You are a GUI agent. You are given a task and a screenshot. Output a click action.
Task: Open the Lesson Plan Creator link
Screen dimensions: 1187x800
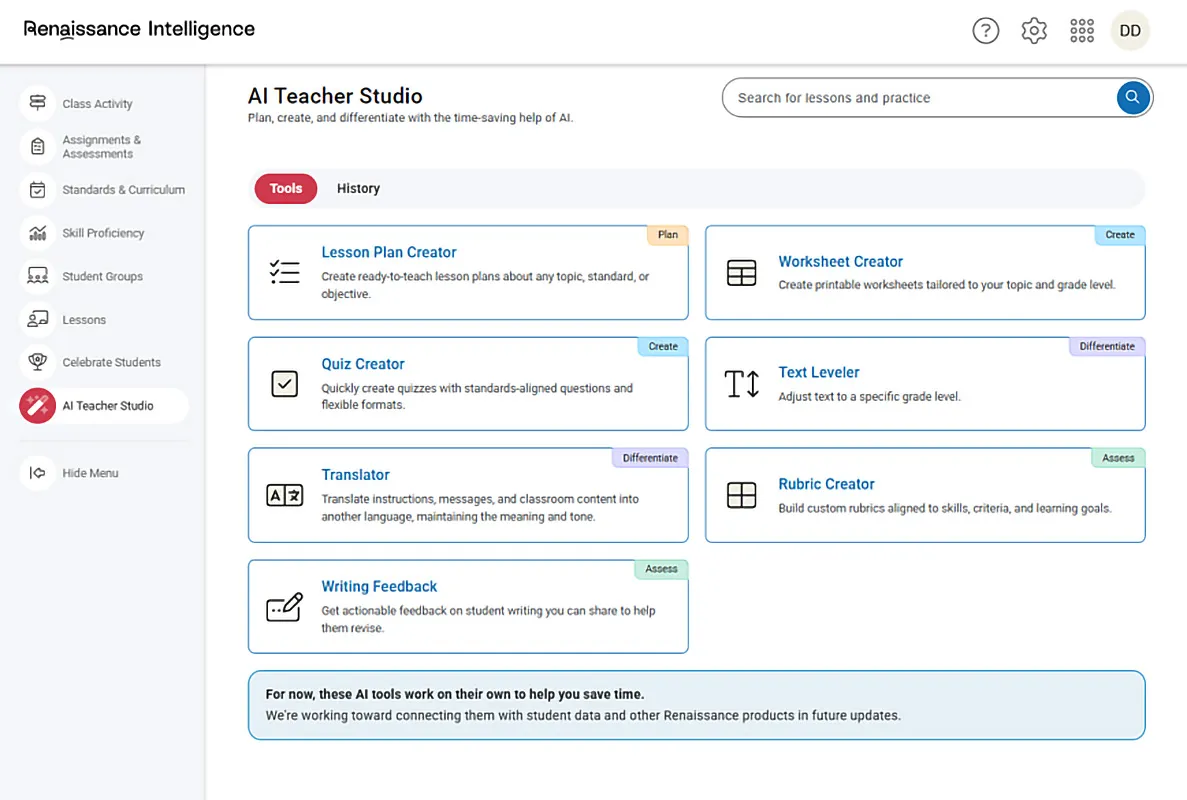(x=388, y=252)
